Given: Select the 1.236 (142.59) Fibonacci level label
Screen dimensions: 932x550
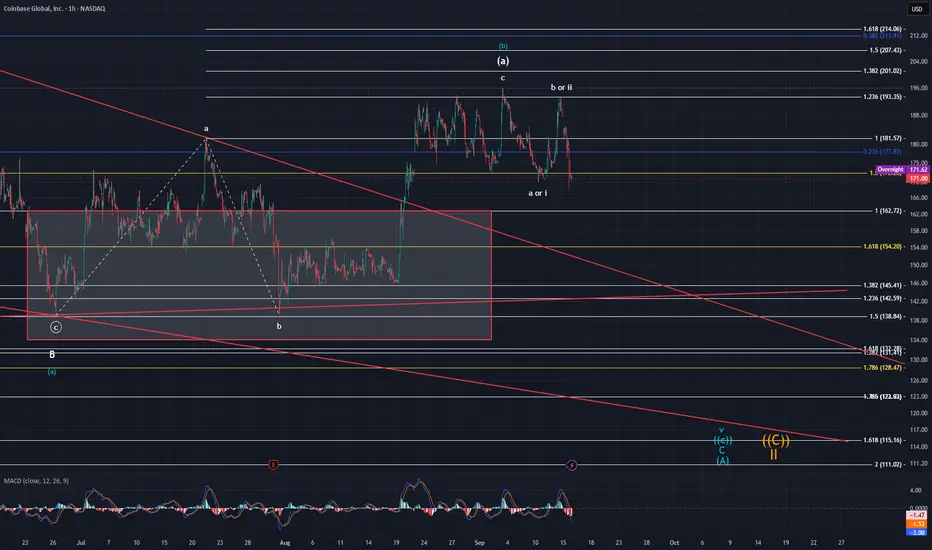Looking at the screenshot, I should 883,298.
